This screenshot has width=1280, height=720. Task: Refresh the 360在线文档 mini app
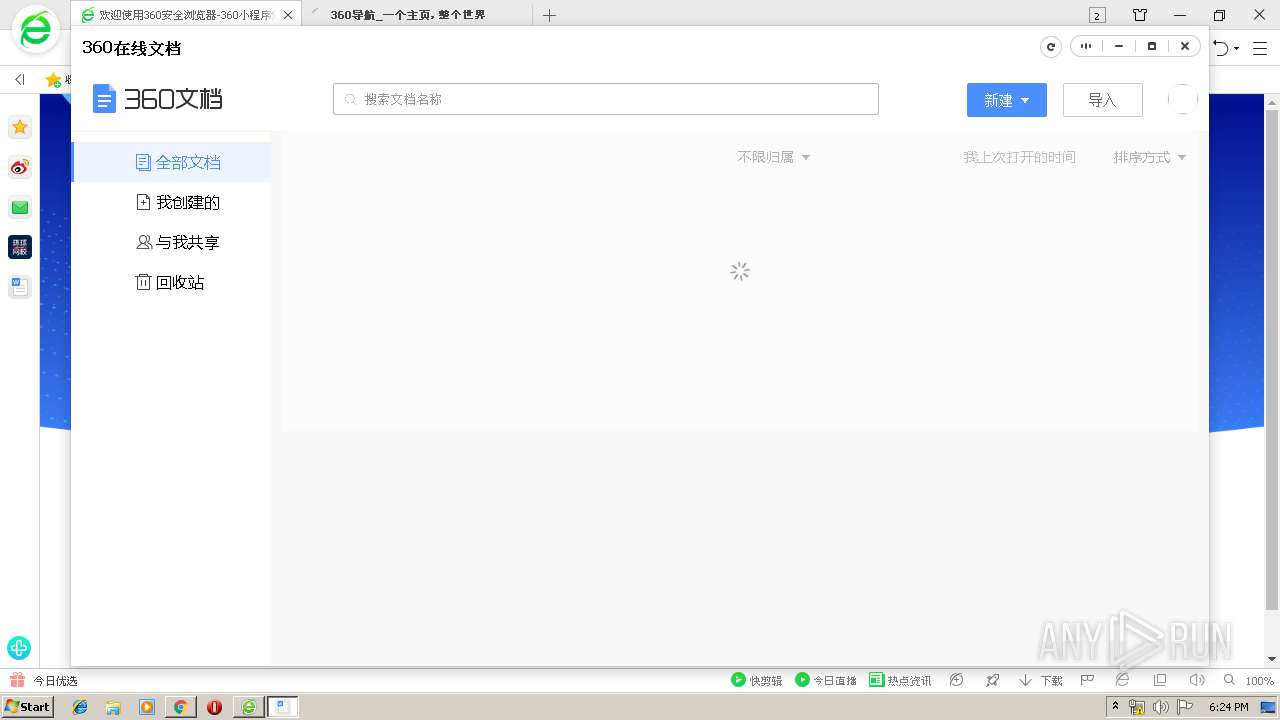(x=1051, y=47)
